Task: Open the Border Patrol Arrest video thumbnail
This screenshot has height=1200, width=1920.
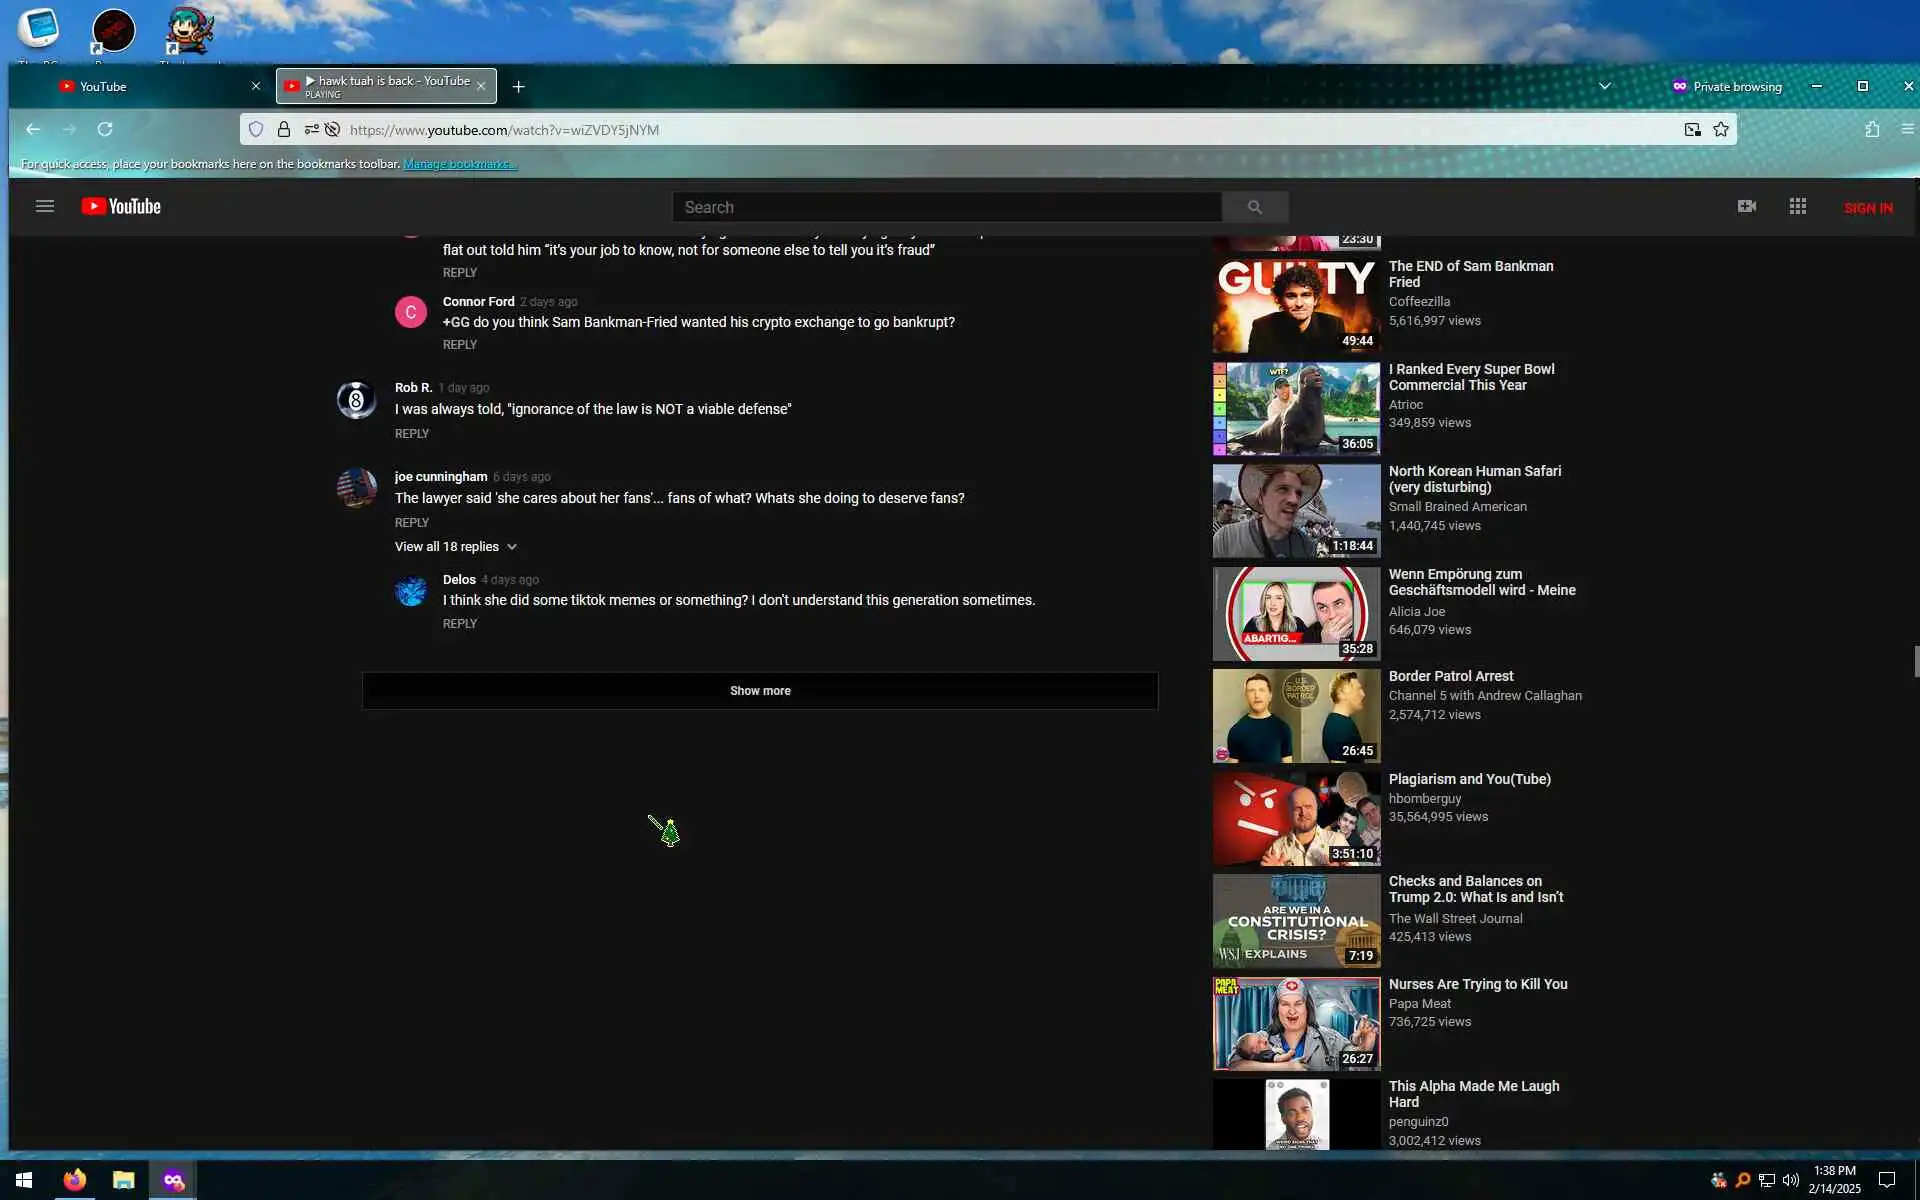Action: point(1296,716)
